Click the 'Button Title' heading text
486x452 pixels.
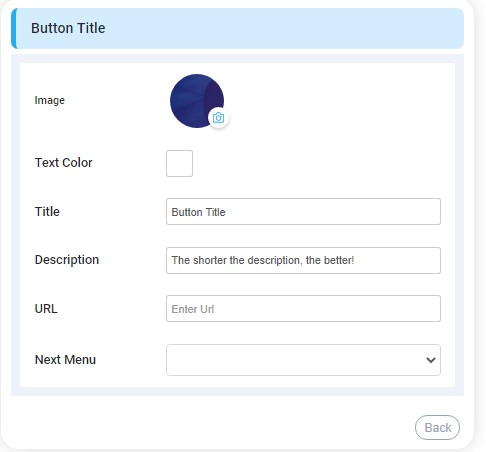[68, 28]
